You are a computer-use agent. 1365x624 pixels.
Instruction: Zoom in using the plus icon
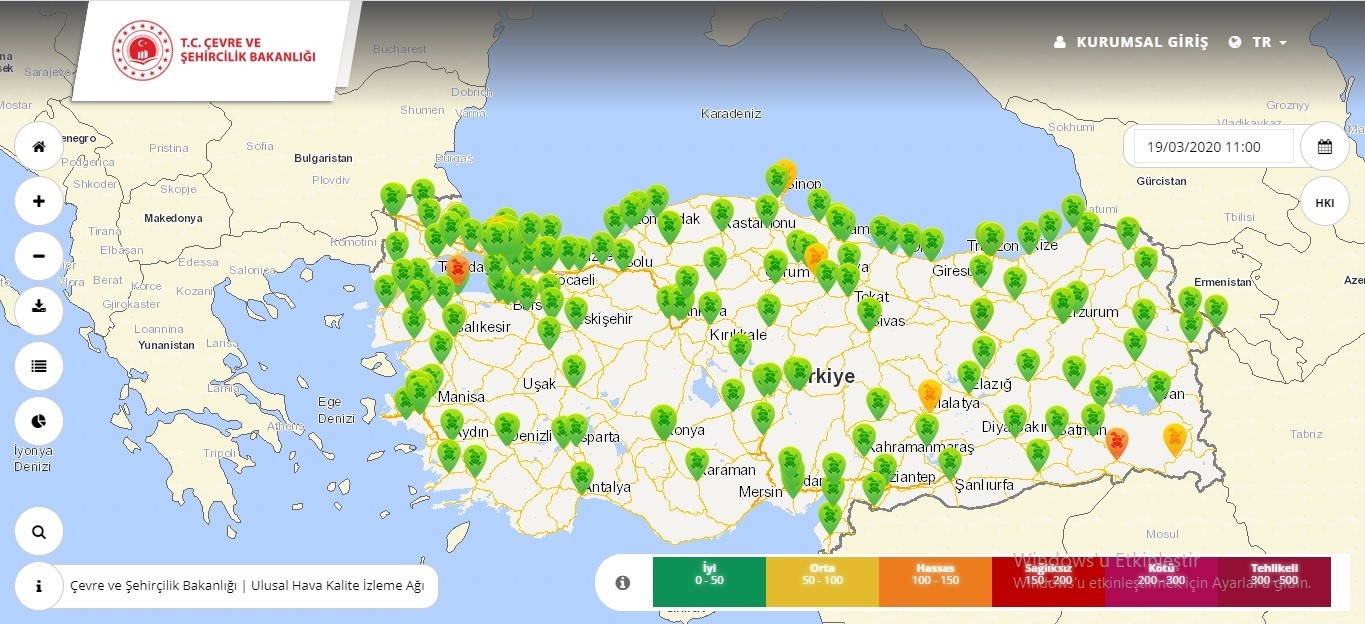tap(38, 201)
